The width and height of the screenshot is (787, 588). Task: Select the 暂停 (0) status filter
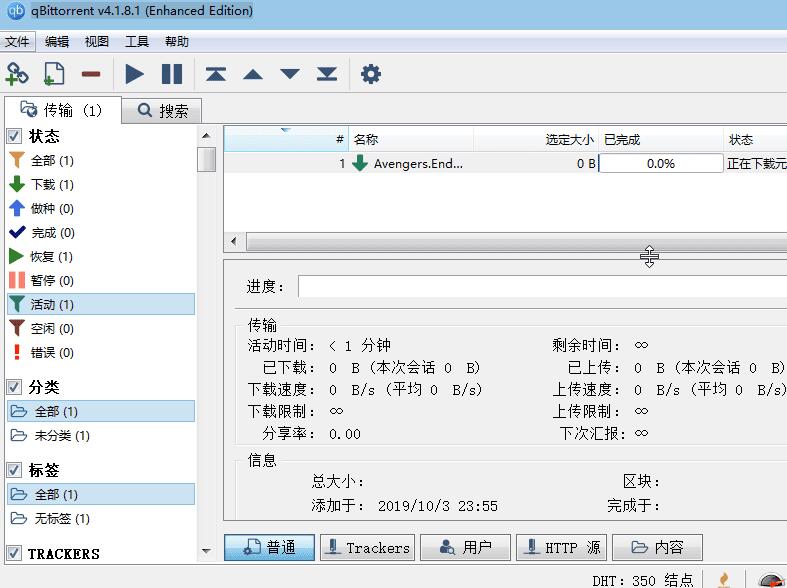pos(100,280)
